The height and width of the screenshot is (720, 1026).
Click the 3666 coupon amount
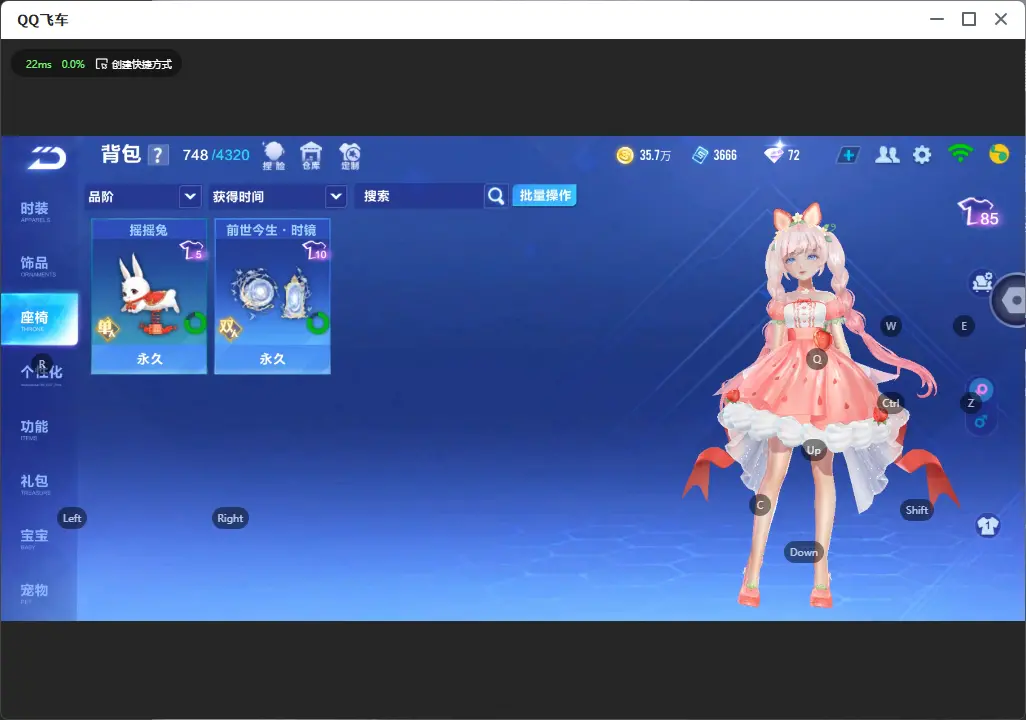(x=725, y=155)
